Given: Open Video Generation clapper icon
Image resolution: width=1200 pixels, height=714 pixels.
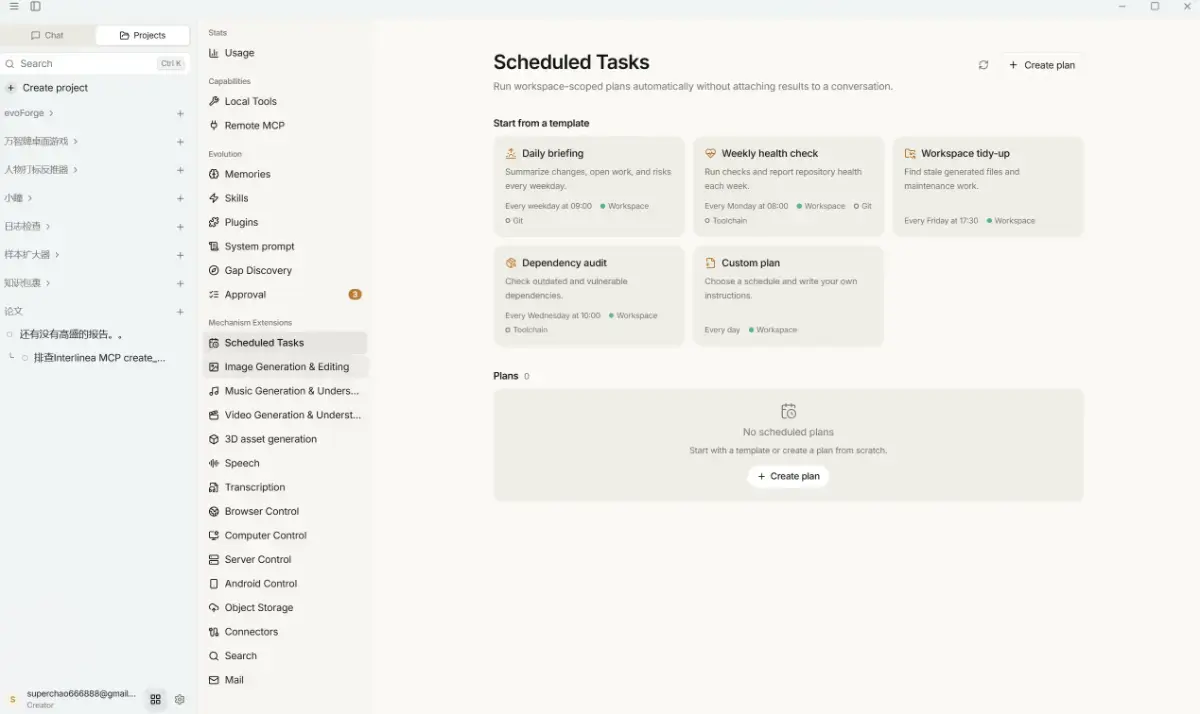Looking at the screenshot, I should tap(214, 415).
